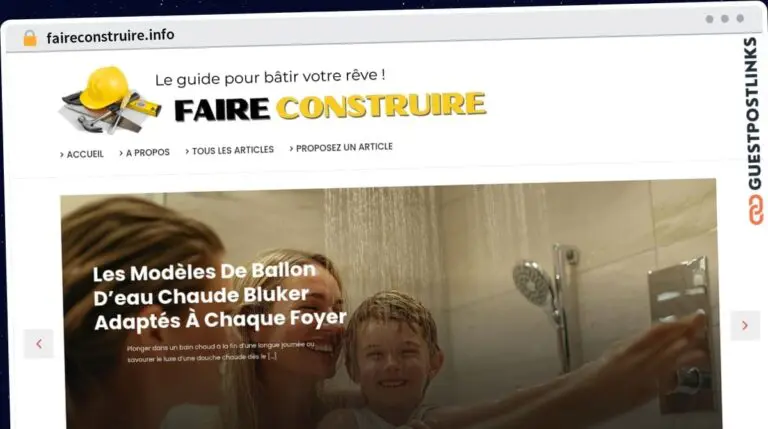Open the hard hat and tools logo
Screen dimensions: 768x429
(x=110, y=100)
